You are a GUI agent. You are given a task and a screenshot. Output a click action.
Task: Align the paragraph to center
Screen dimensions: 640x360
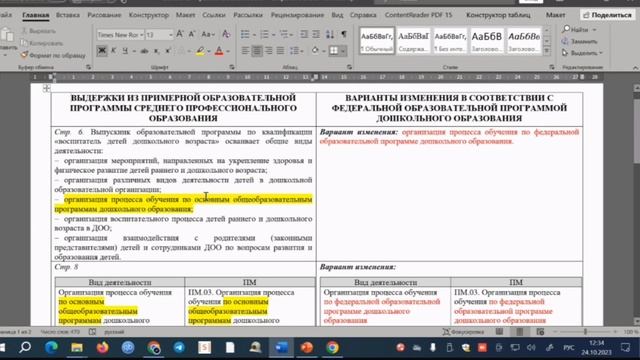click(x=257, y=51)
